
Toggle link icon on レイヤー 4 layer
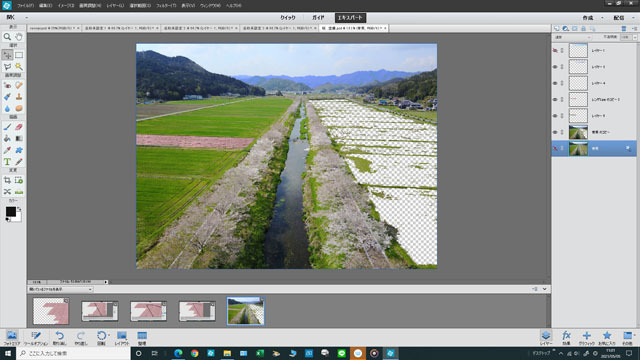click(562, 83)
